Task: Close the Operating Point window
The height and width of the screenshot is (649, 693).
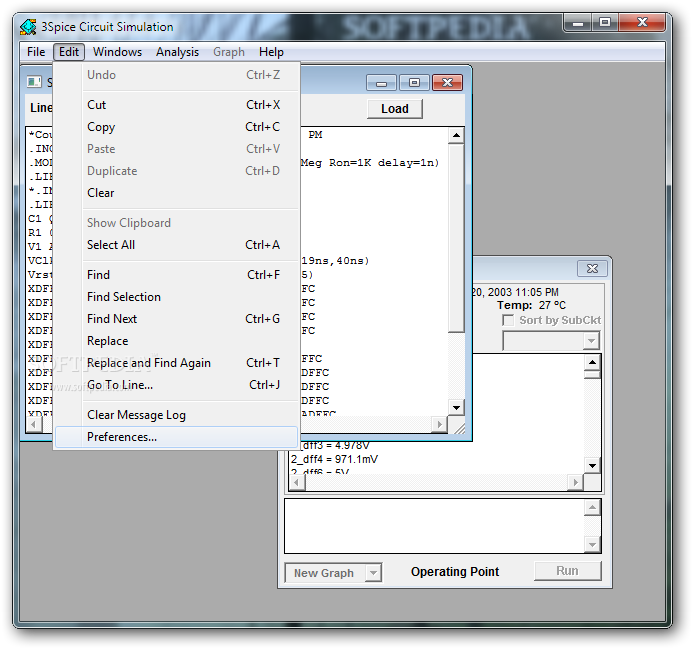Action: [592, 268]
